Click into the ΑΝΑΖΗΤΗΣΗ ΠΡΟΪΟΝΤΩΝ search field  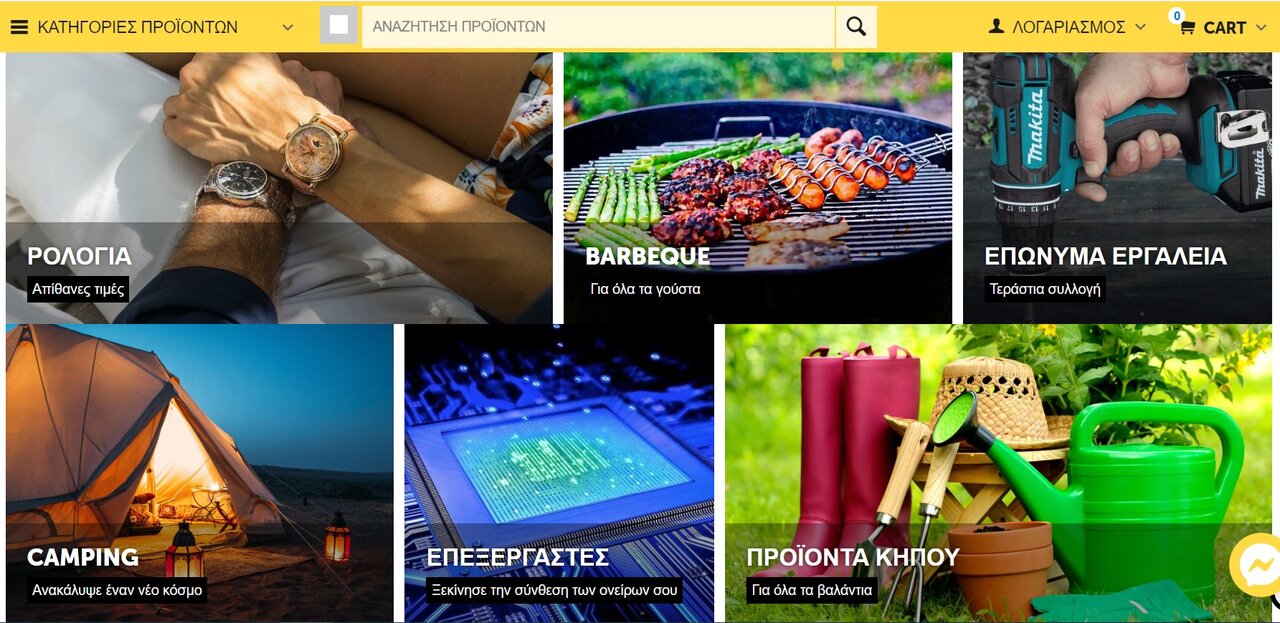598,27
